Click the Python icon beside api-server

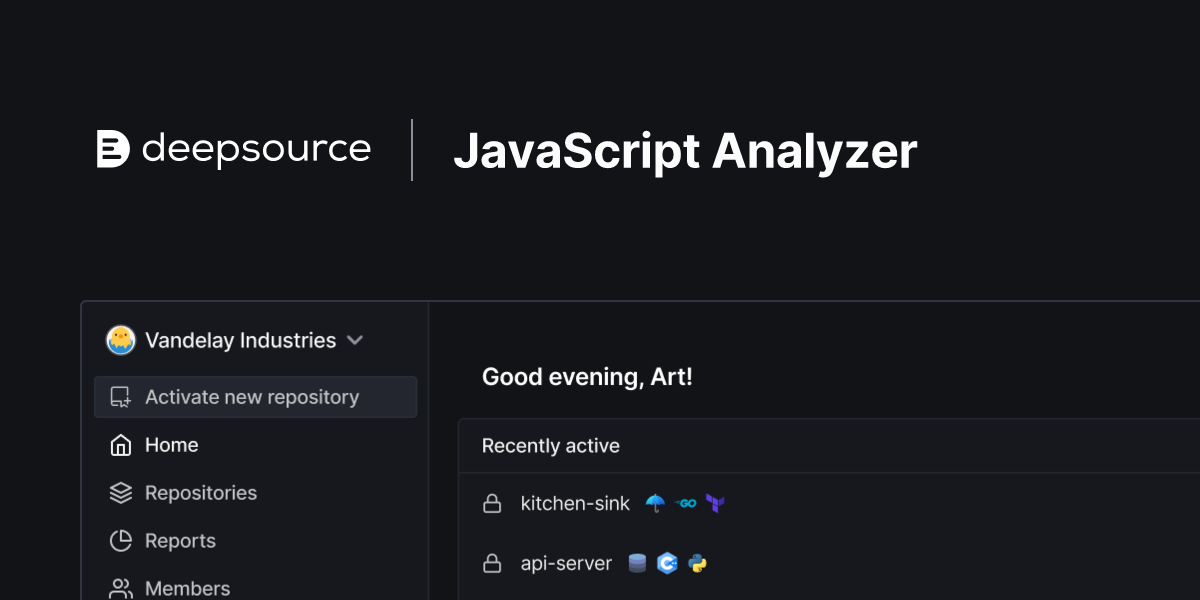[x=697, y=563]
